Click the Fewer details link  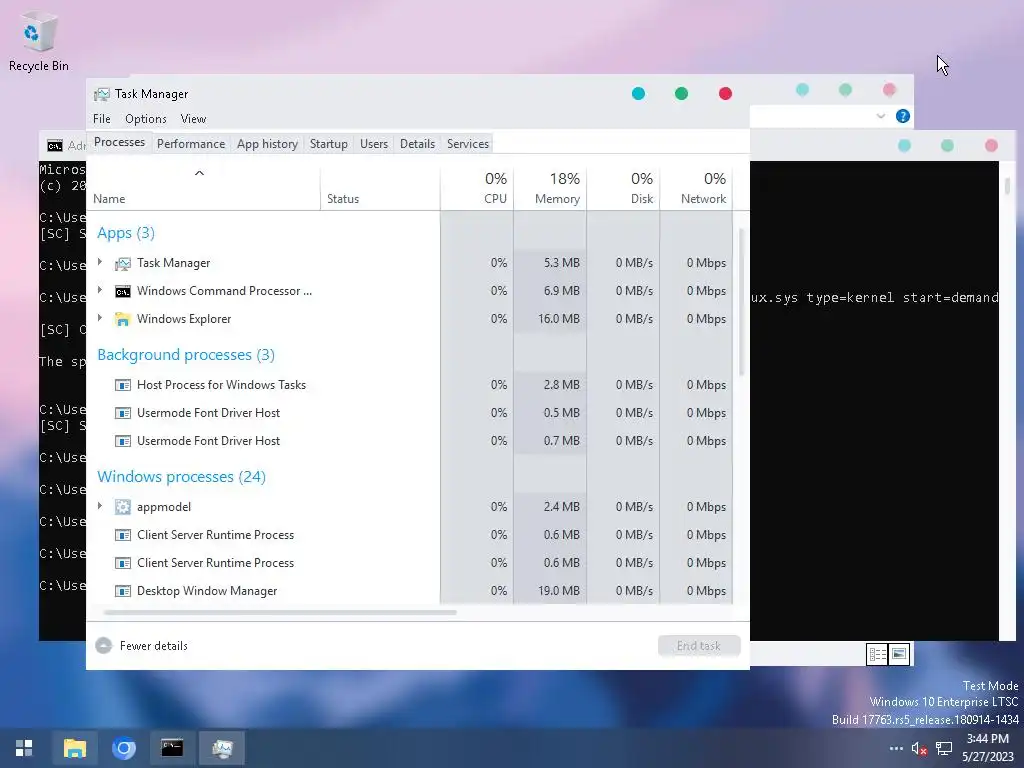click(x=153, y=646)
